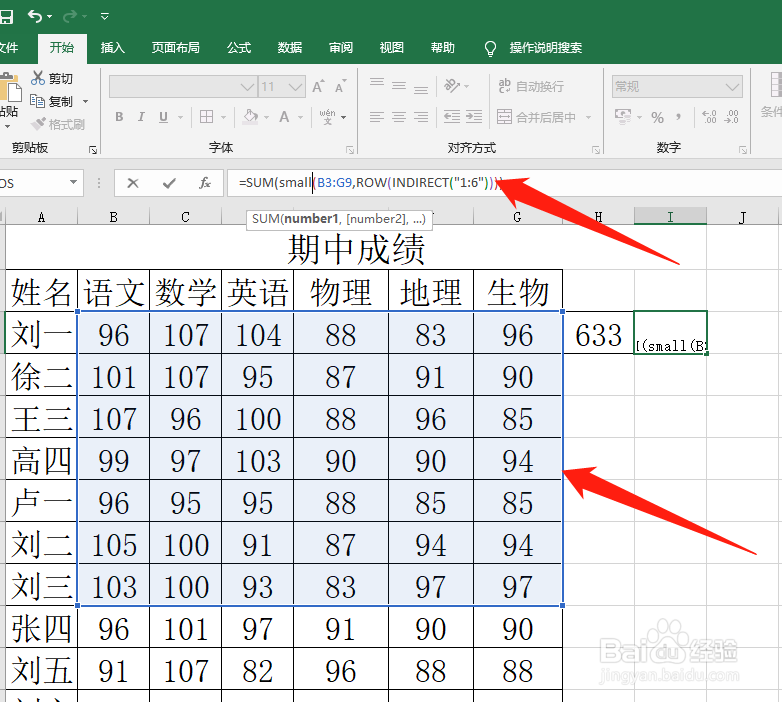Click the header cell 物理
Screen dimensions: 782x702
tap(341, 291)
